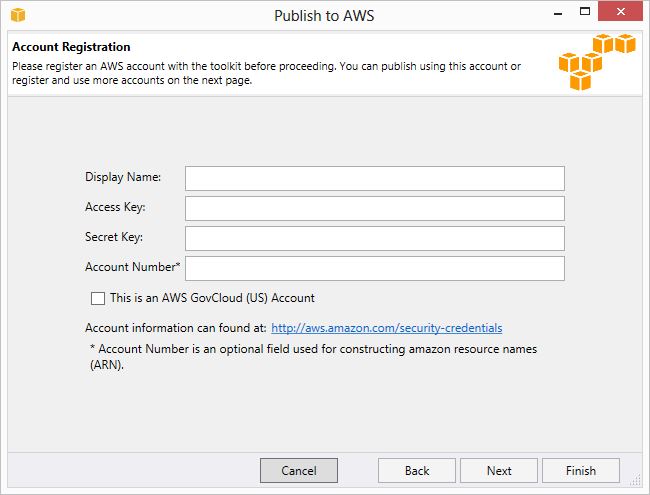Click the resize grip at window corner
Image resolution: width=650 pixels, height=495 pixels.
635,480
